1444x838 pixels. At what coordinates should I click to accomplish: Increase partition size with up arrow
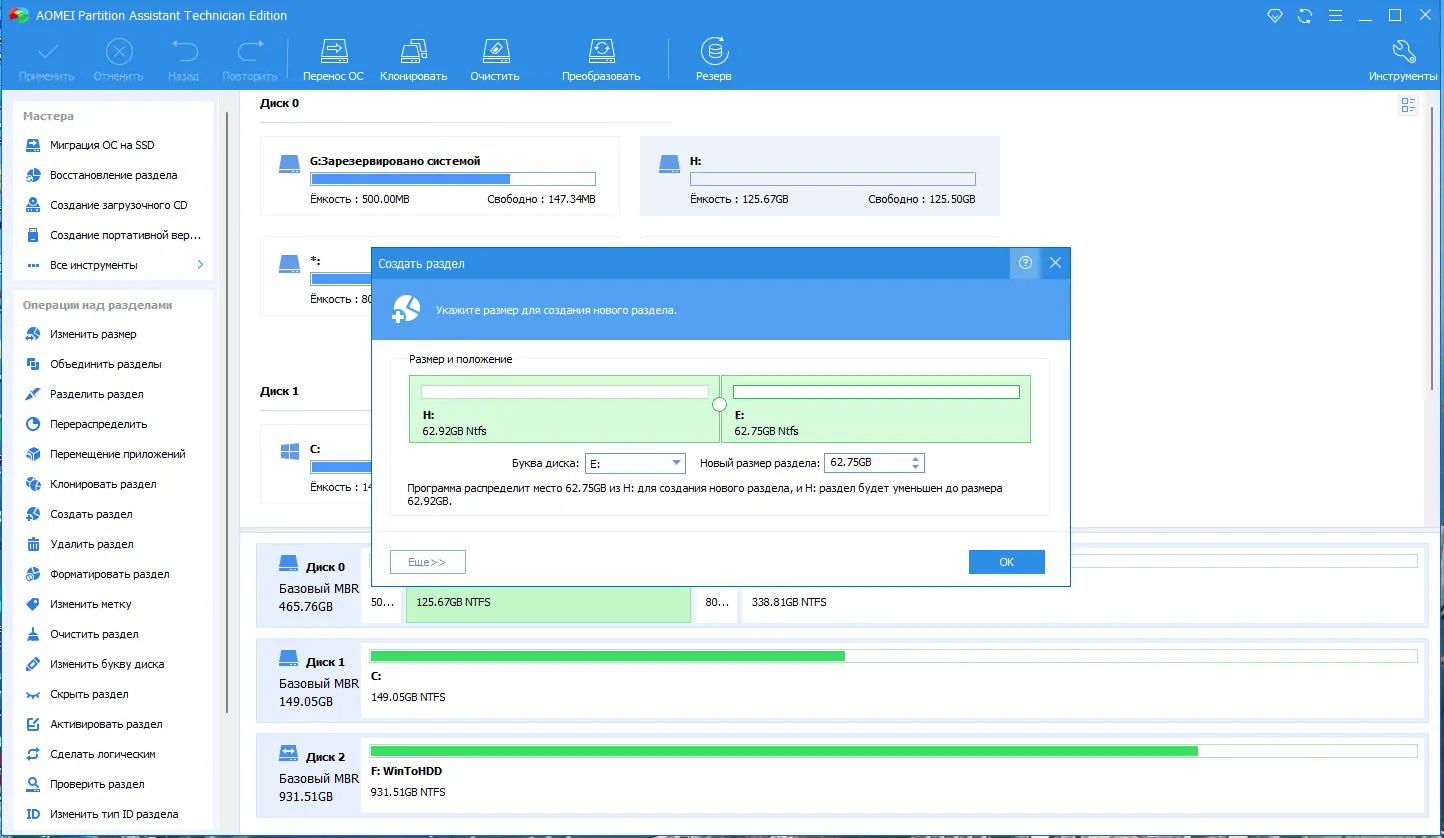click(916, 459)
